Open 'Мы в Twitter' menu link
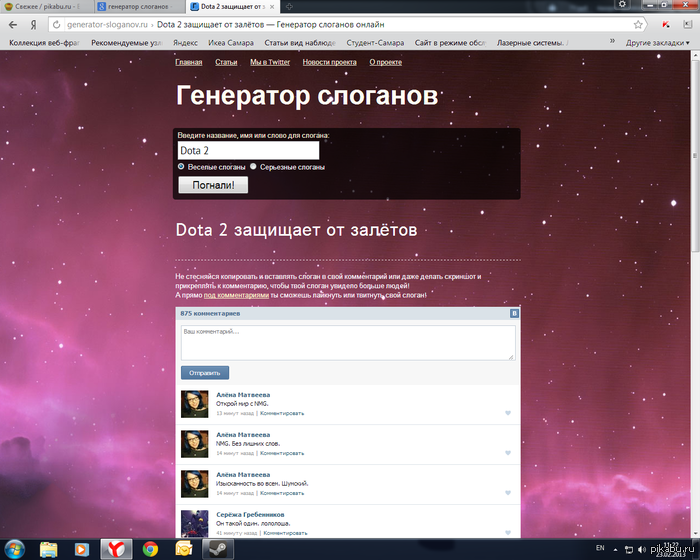Screen dimensions: 700x560 [270, 62]
